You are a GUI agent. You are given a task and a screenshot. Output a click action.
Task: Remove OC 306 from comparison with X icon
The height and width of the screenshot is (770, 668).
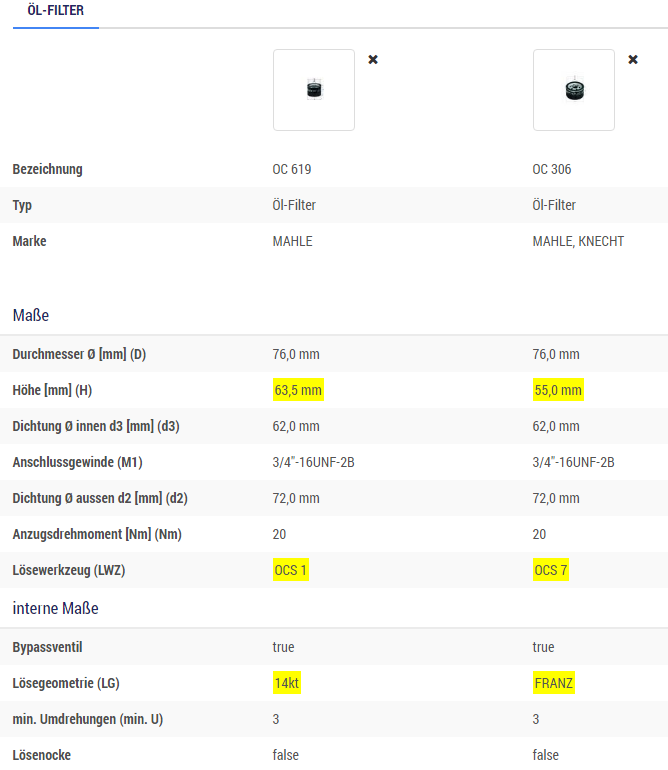(x=633, y=59)
